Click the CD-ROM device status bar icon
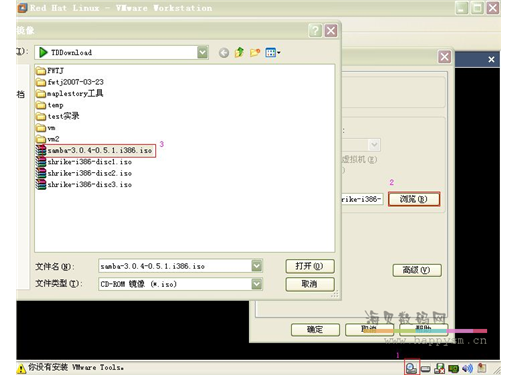Screen dimensions: 516x375 [412, 368]
